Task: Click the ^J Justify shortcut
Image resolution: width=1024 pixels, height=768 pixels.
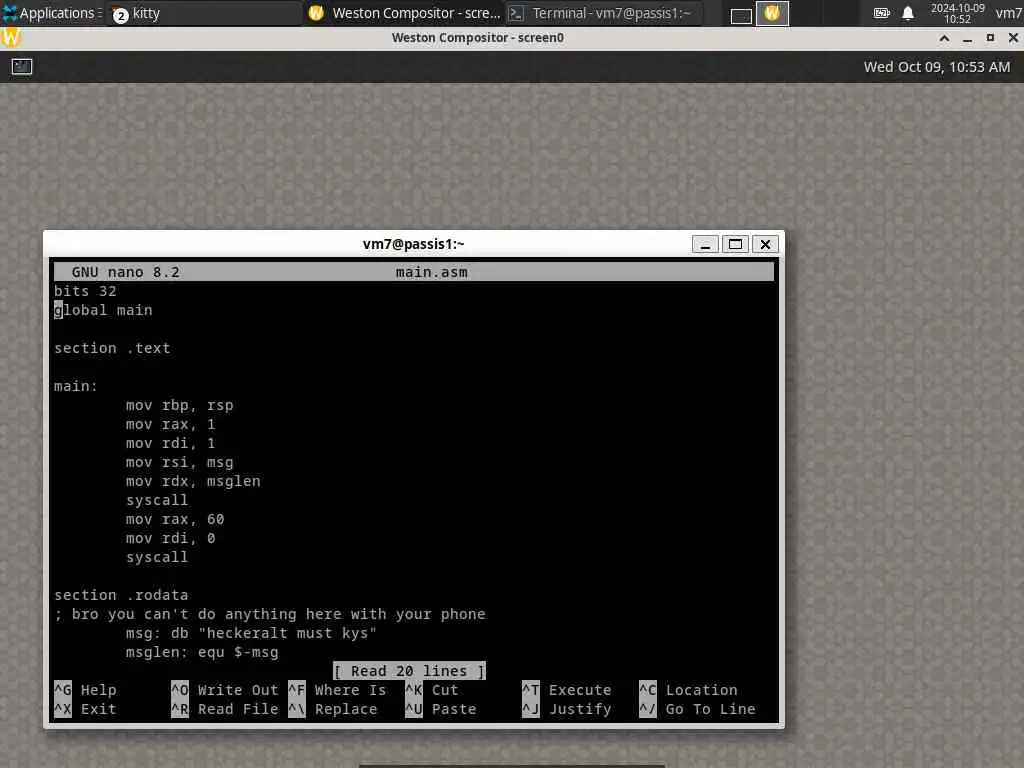Action: [x=567, y=709]
